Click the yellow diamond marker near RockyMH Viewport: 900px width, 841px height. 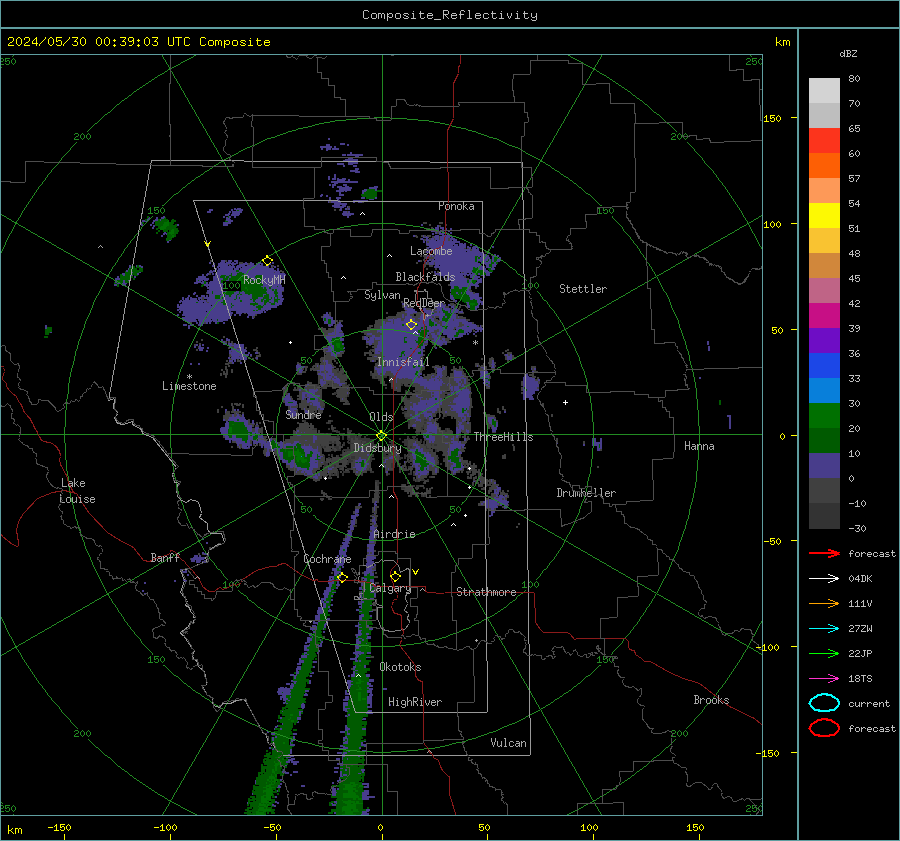coord(267,261)
